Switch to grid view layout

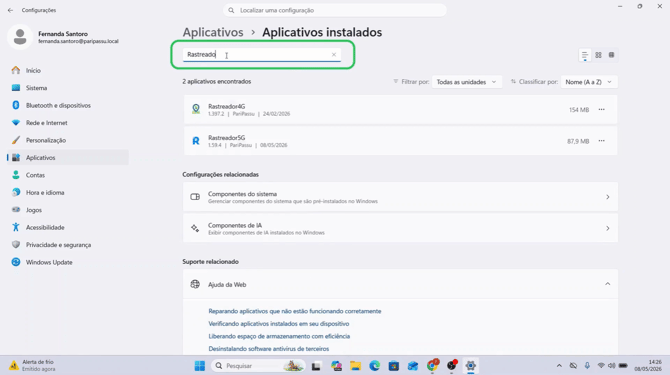[x=598, y=55]
